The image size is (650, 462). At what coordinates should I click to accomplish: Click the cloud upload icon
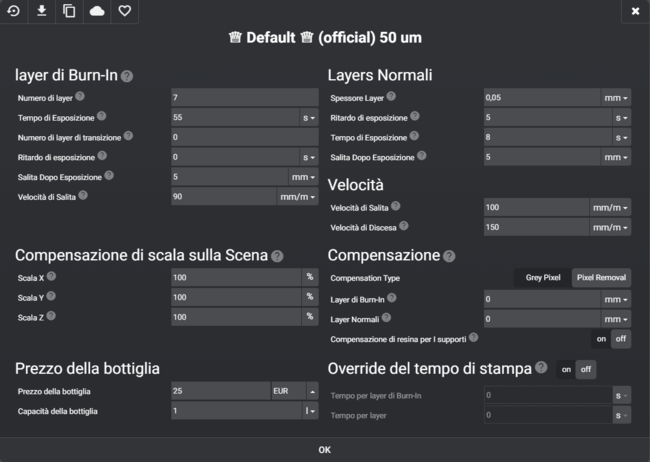pyautogui.click(x=97, y=11)
